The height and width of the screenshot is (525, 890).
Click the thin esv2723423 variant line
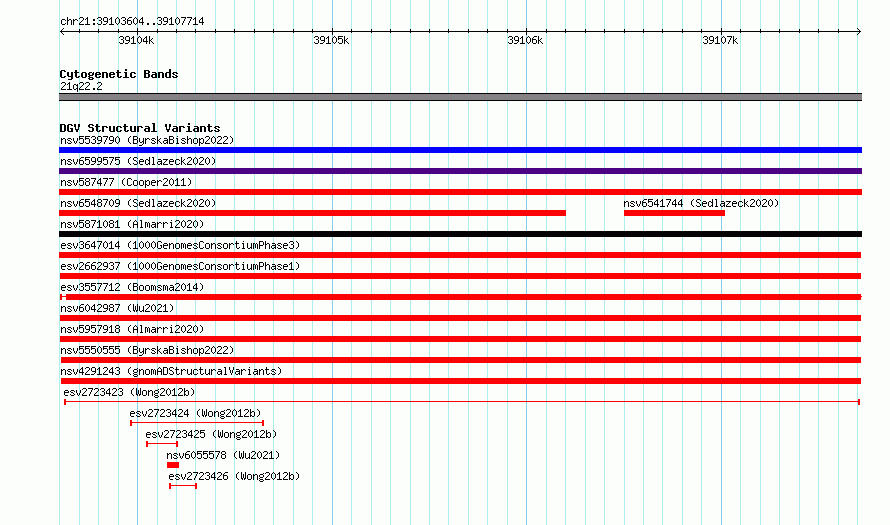pyautogui.click(x=462, y=402)
